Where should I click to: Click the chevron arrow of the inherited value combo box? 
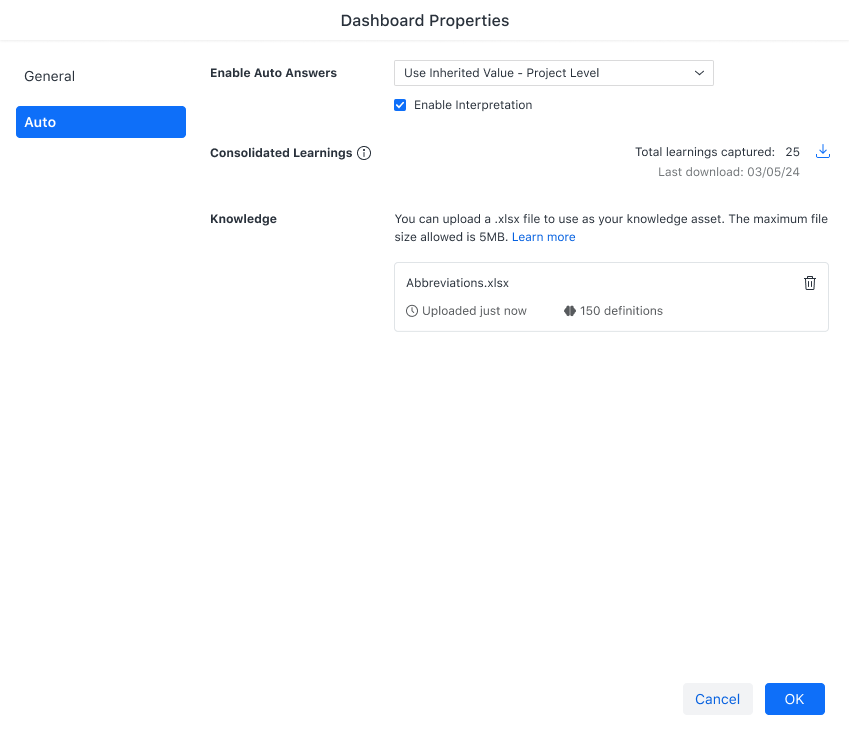[x=699, y=73]
